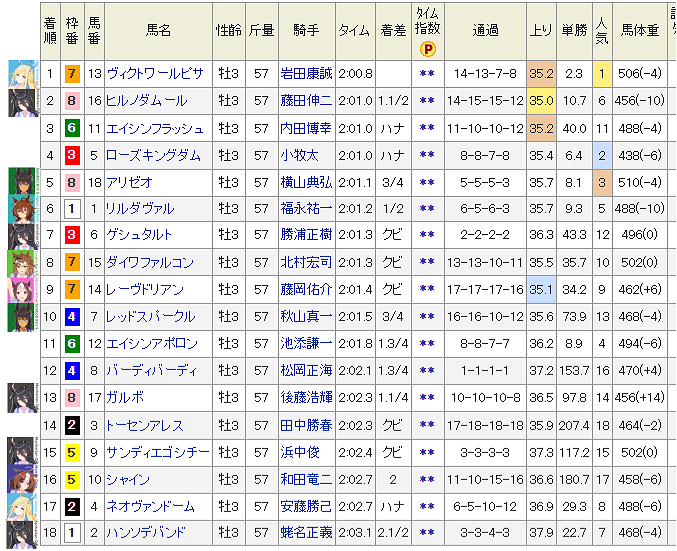Open jockey 勝浦正樹 profile link
The image size is (677, 551).
(307, 235)
